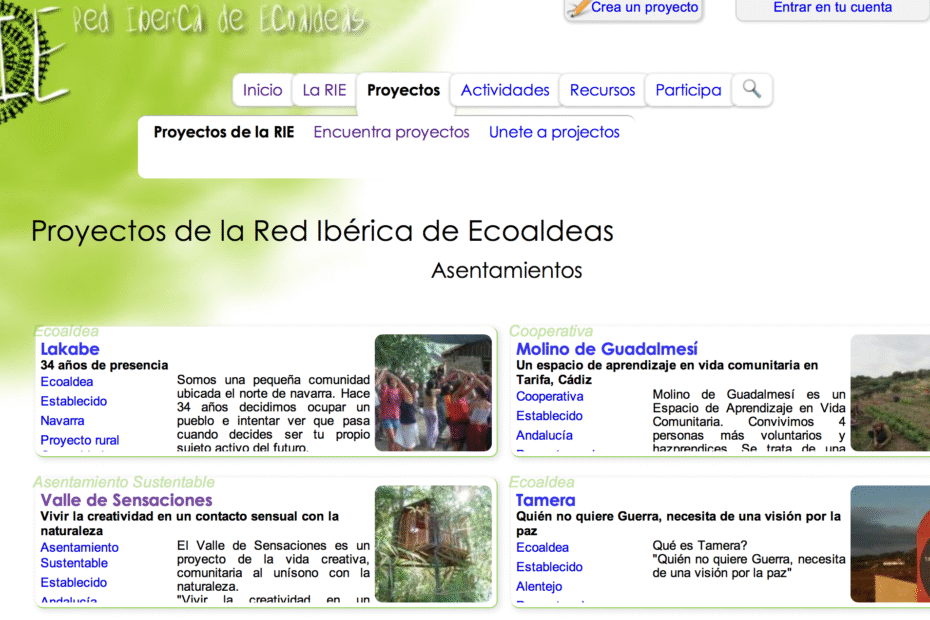Image resolution: width=930 pixels, height=620 pixels.
Task: Click the Cooperativa tag under Molino de Guadalmesí
Action: tap(549, 396)
